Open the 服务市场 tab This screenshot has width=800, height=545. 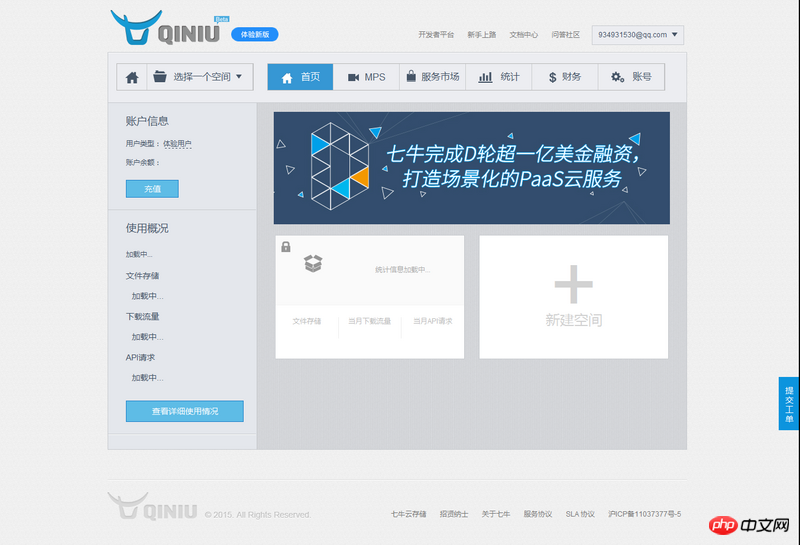(433, 77)
